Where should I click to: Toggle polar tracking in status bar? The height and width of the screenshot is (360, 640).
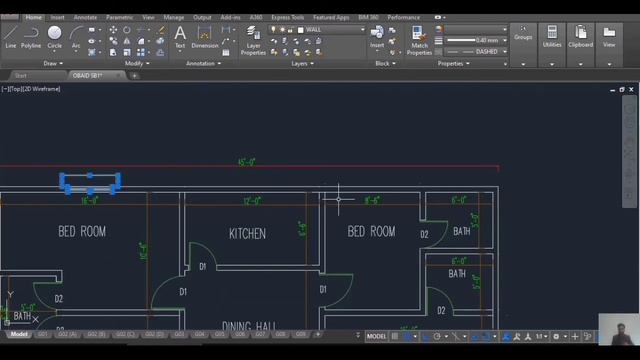[x=437, y=336]
